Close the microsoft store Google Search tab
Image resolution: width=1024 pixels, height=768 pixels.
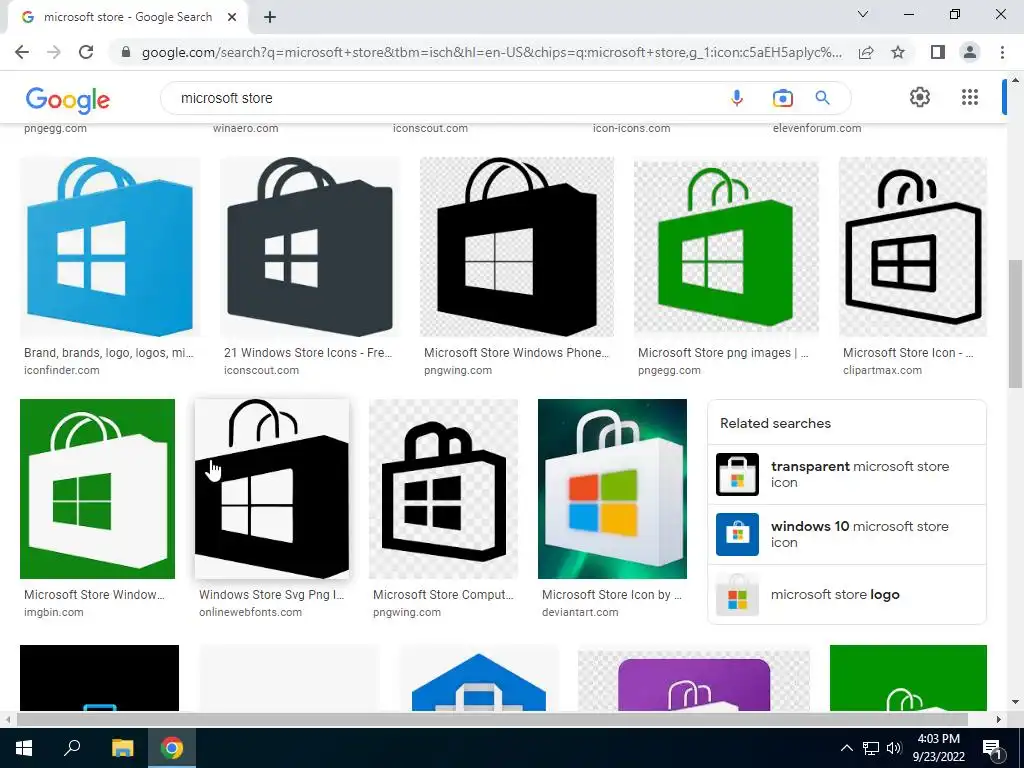point(232,17)
